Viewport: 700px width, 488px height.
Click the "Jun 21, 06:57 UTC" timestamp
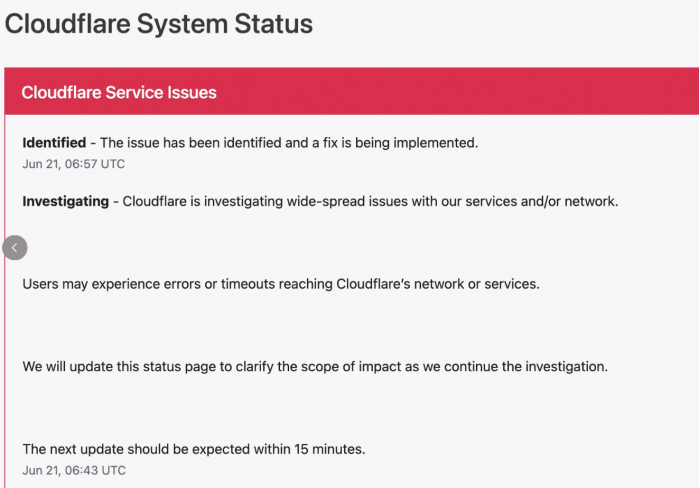point(74,164)
